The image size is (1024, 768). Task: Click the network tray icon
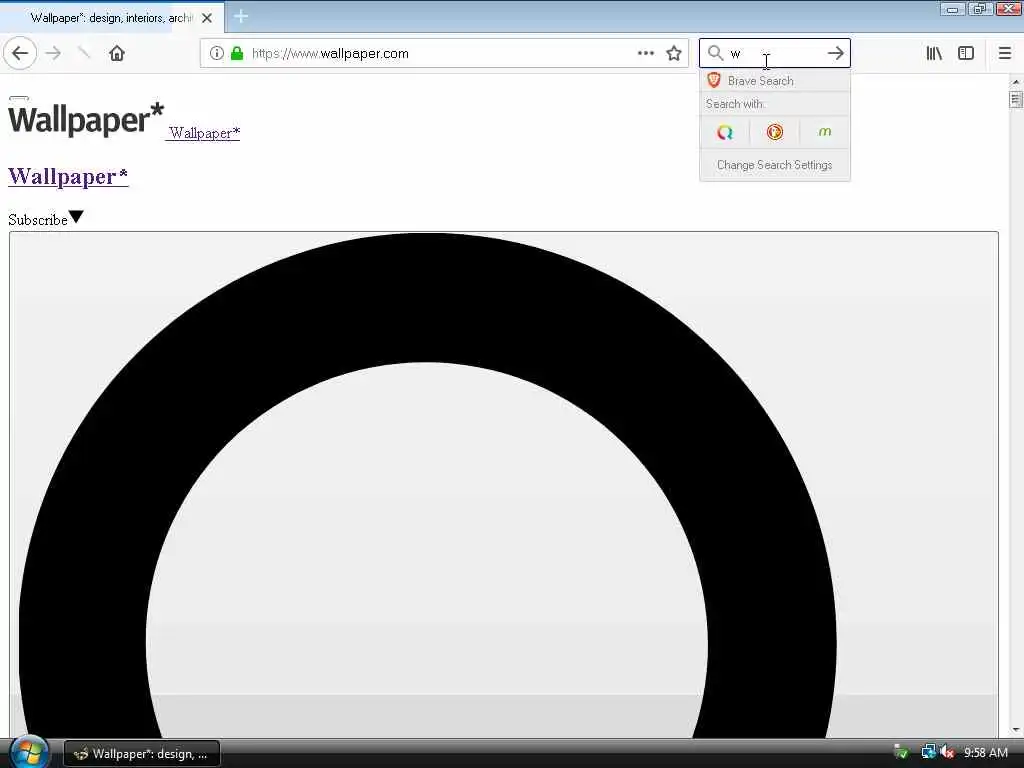coord(928,752)
